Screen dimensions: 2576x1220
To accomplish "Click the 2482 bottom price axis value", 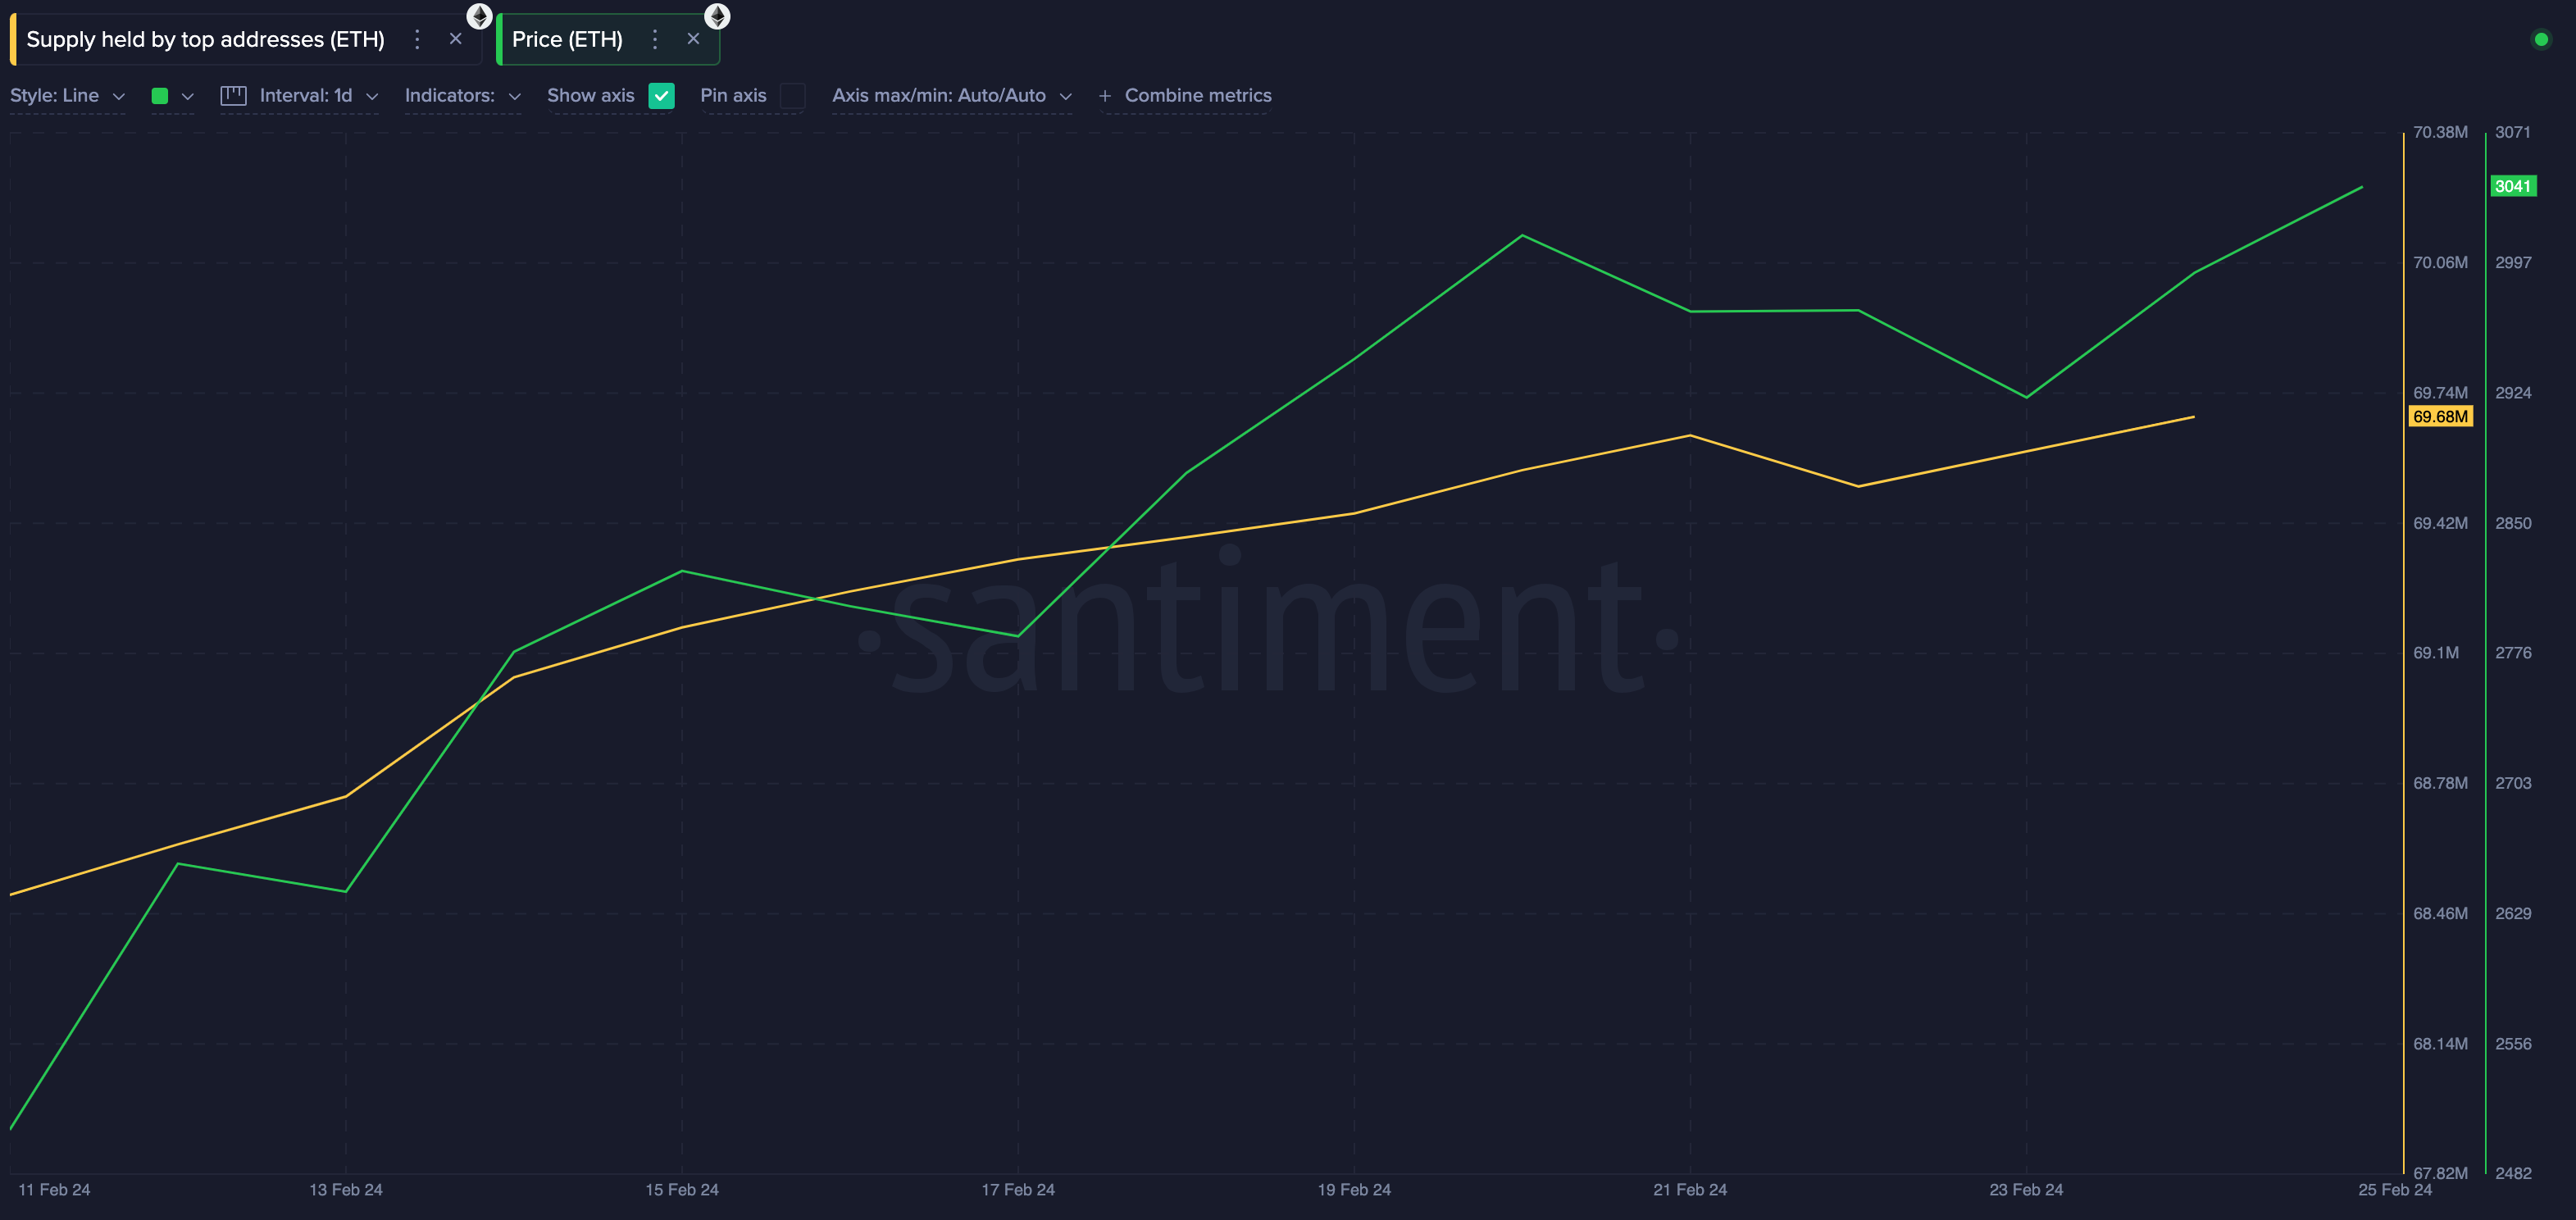I will pyautogui.click(x=2513, y=1173).
